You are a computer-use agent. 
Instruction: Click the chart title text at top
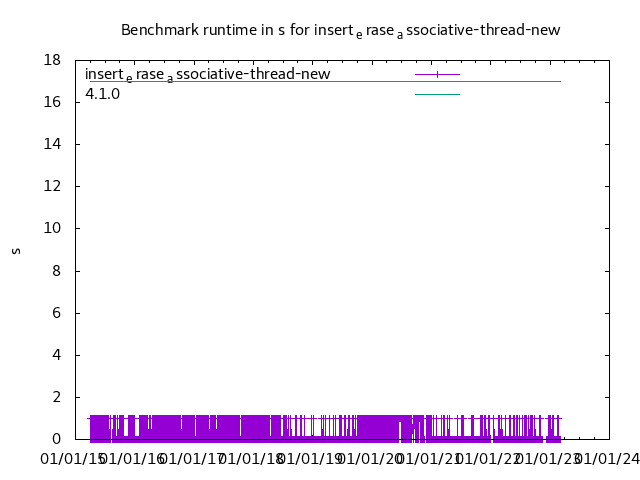point(340,30)
